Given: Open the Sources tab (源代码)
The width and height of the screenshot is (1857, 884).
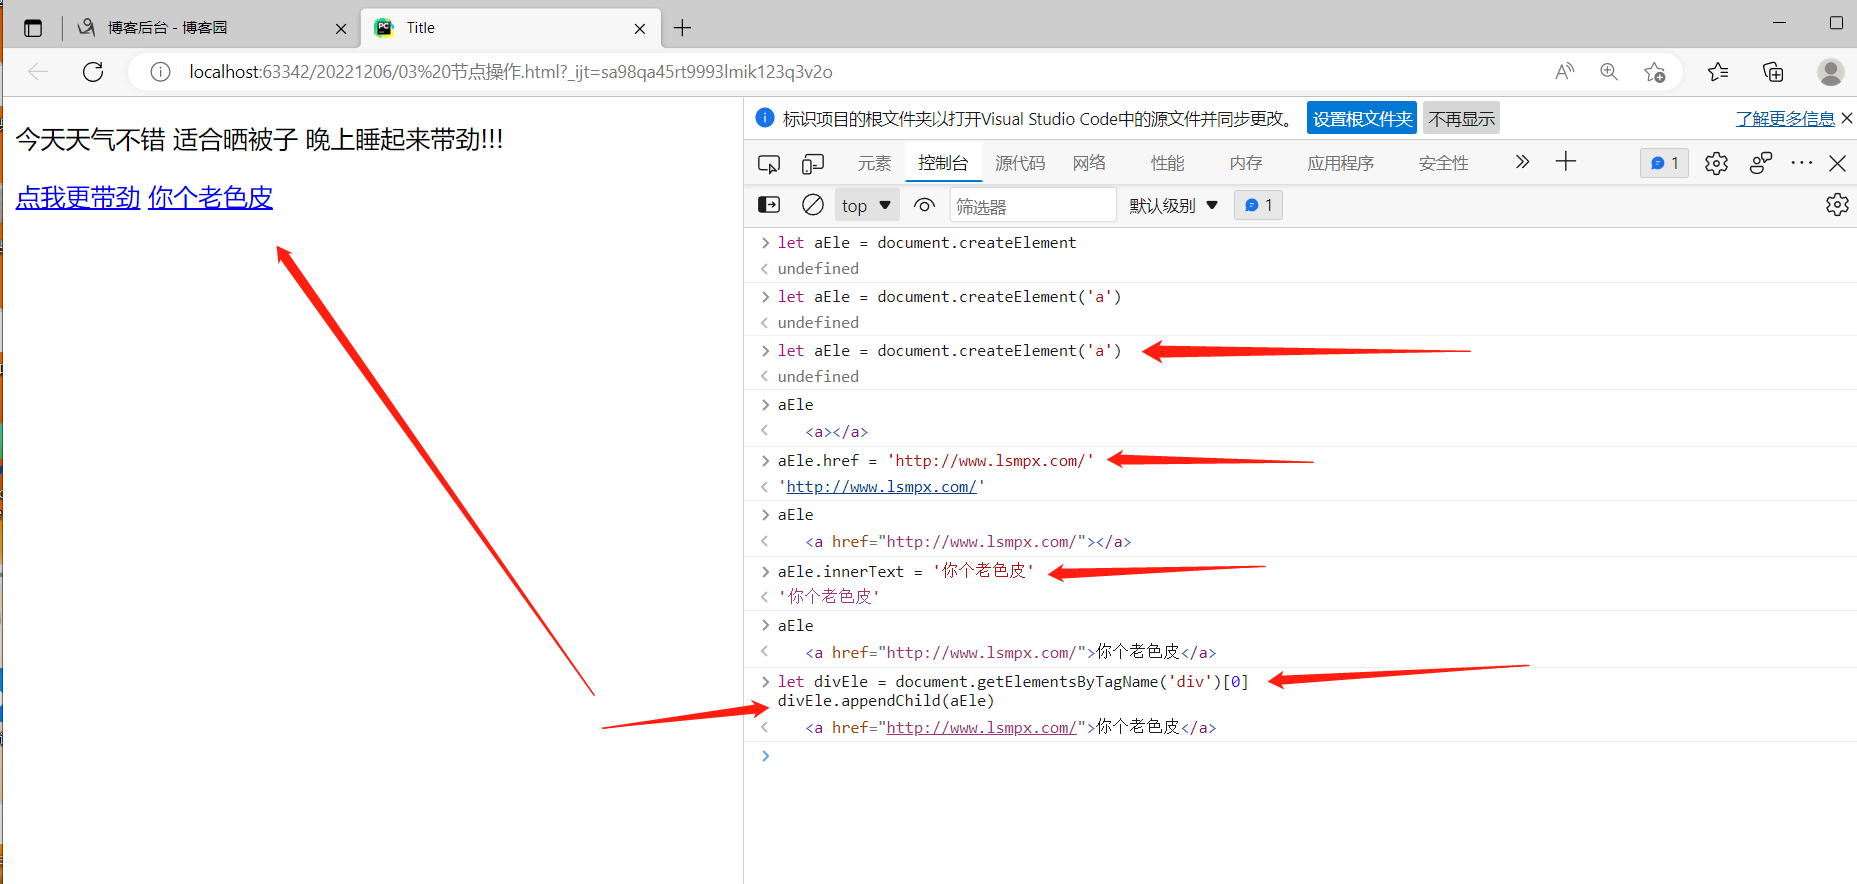Looking at the screenshot, I should (x=1020, y=163).
